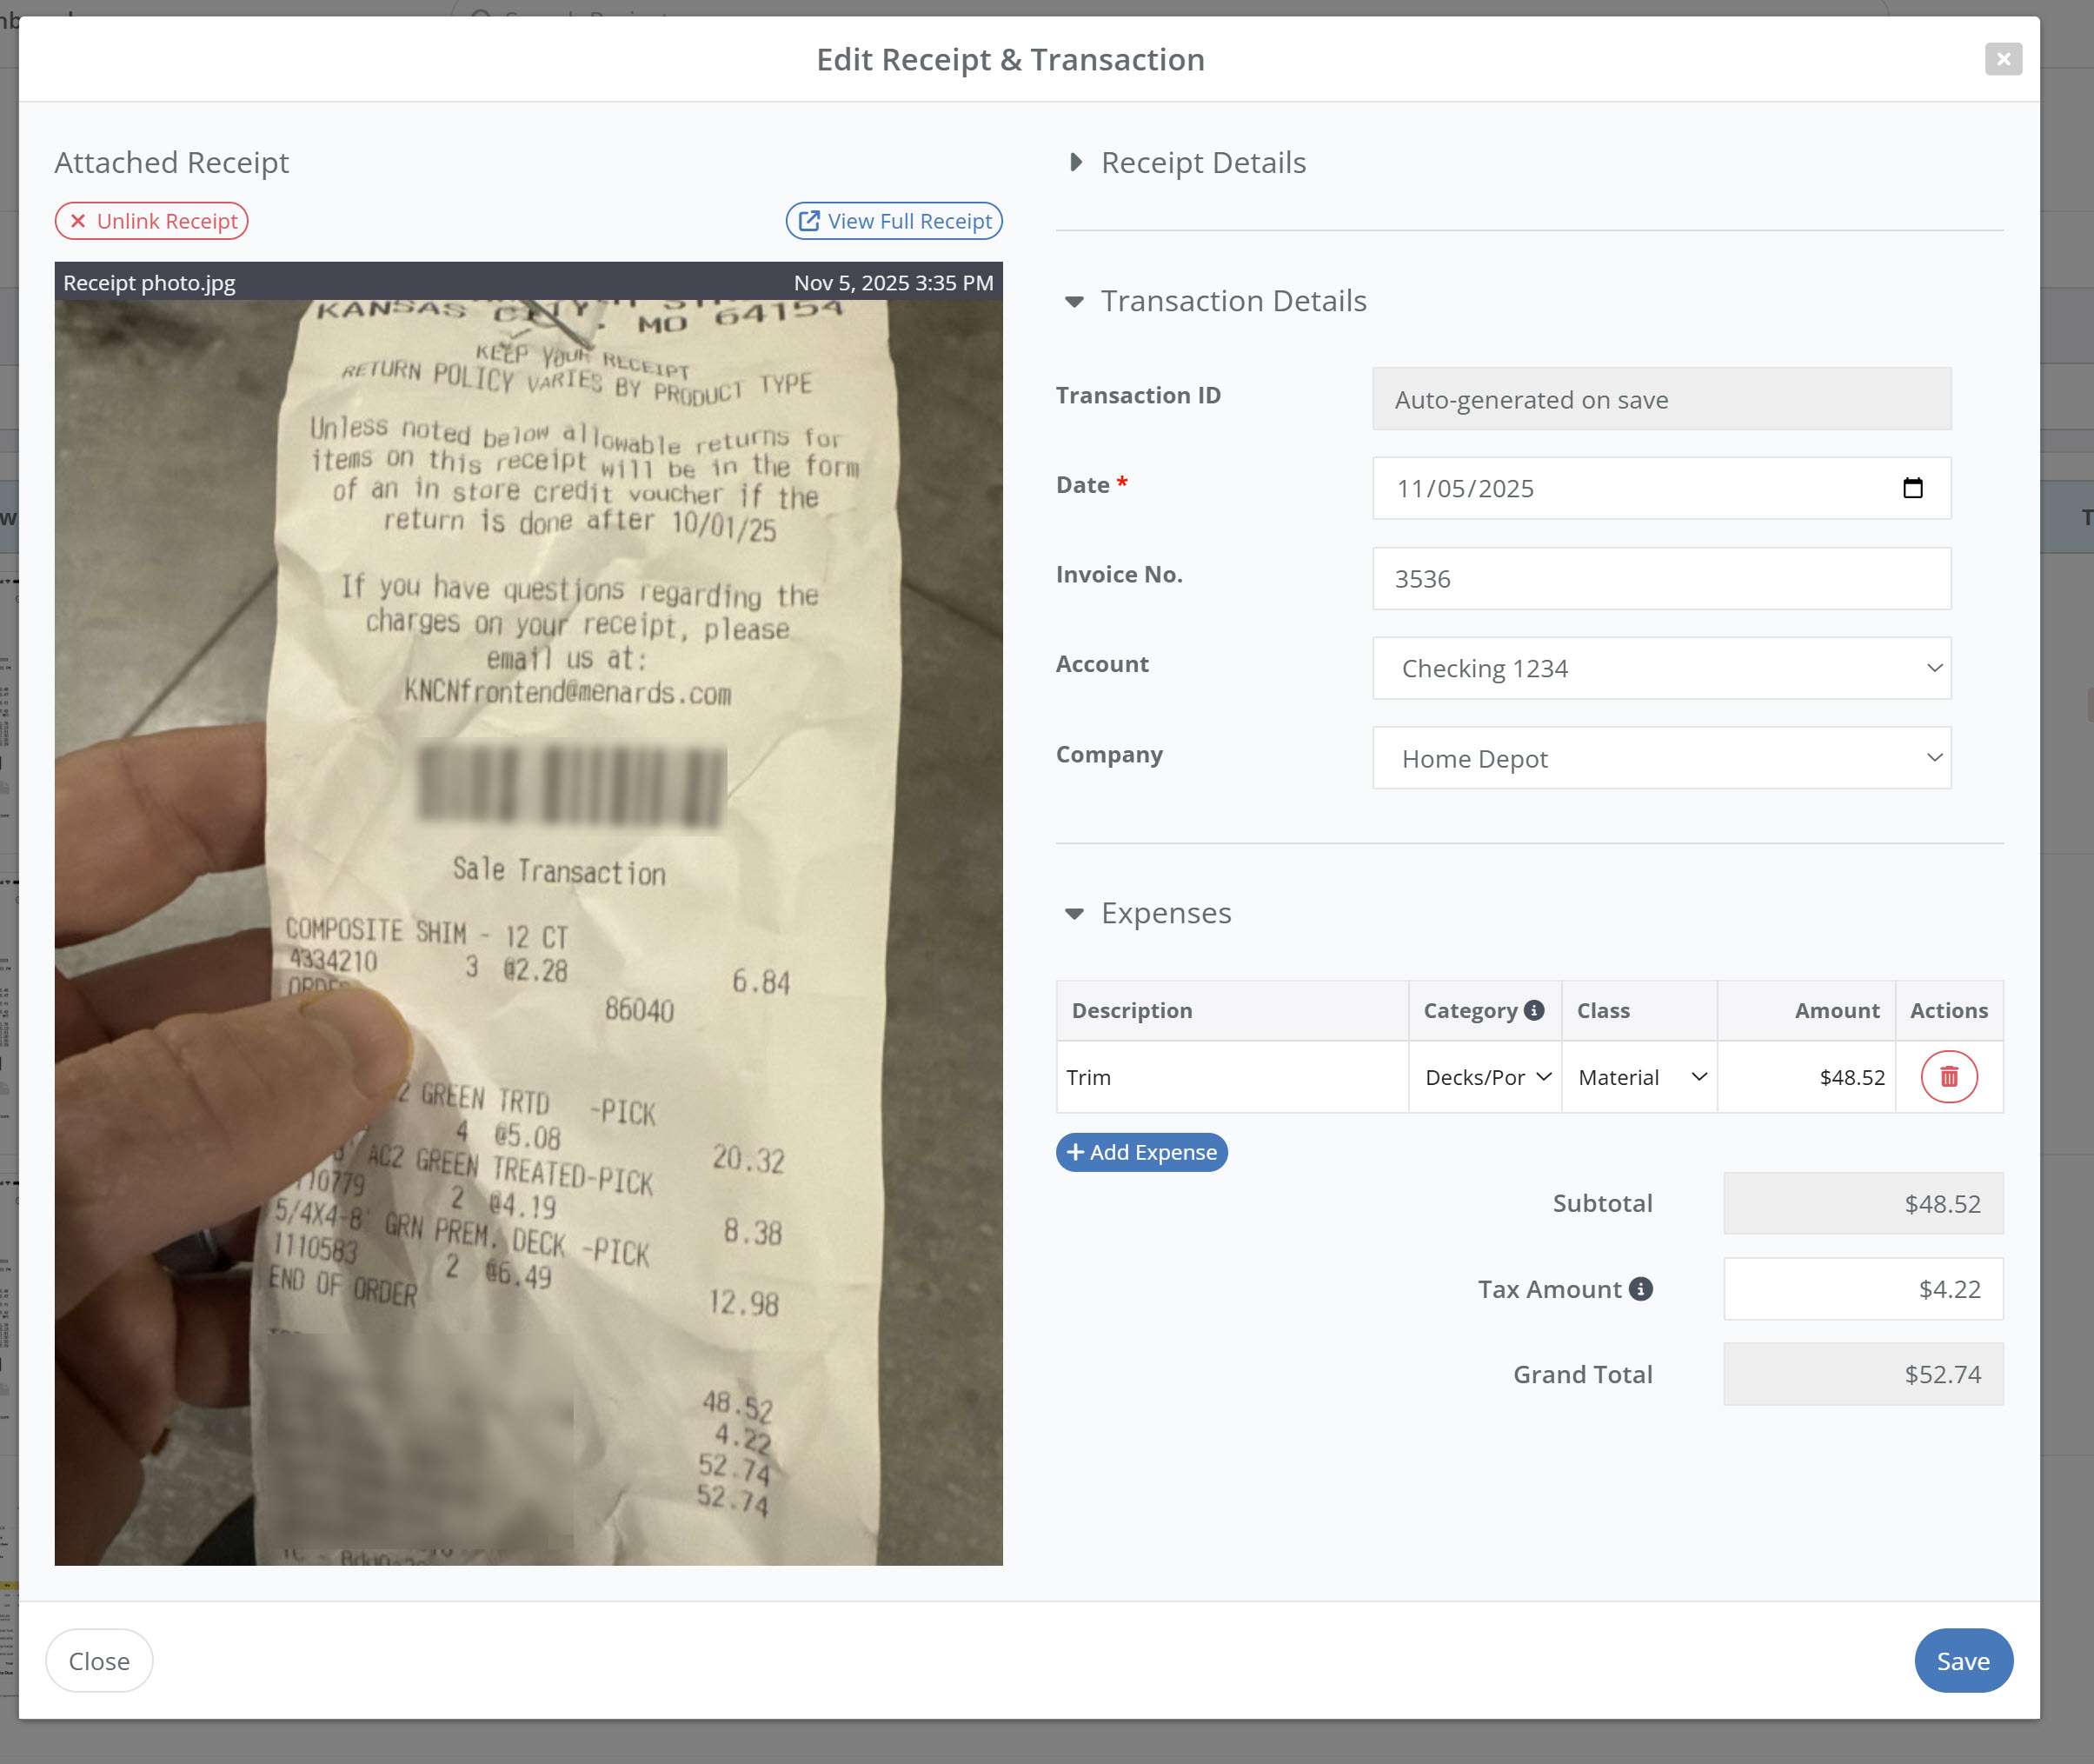Open the Account dropdown Checking 1234
The width and height of the screenshot is (2094, 1764).
[x=1661, y=668]
